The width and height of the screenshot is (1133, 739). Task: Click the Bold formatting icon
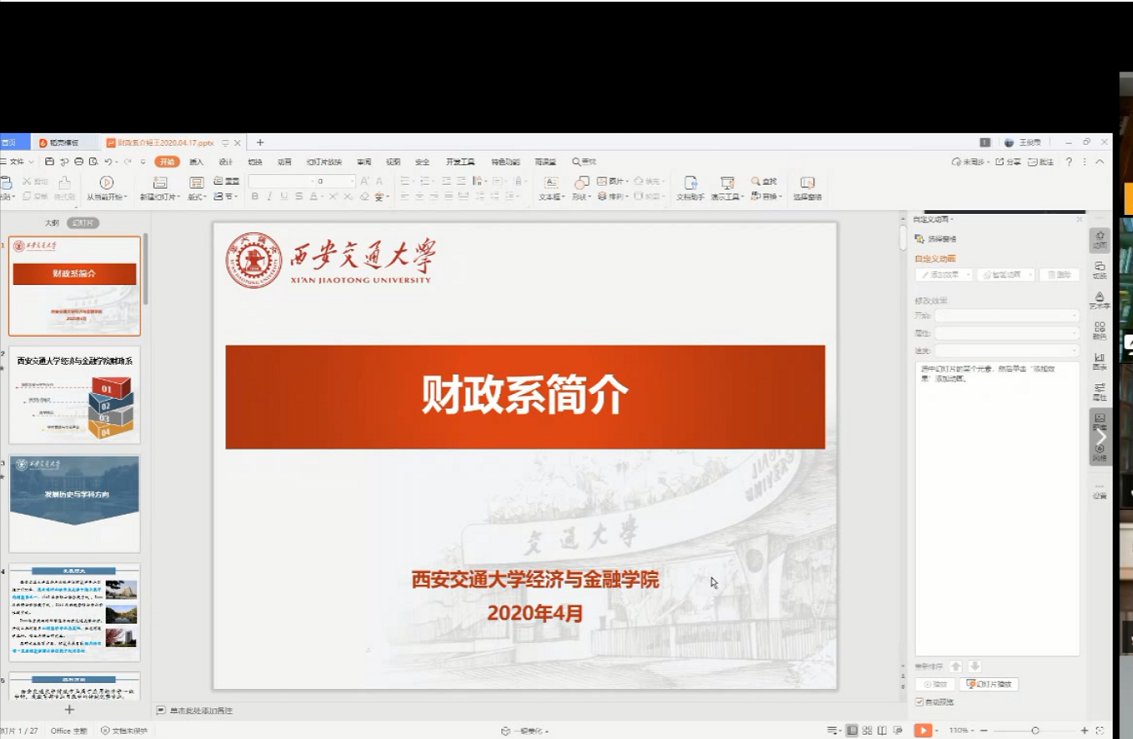tap(255, 197)
